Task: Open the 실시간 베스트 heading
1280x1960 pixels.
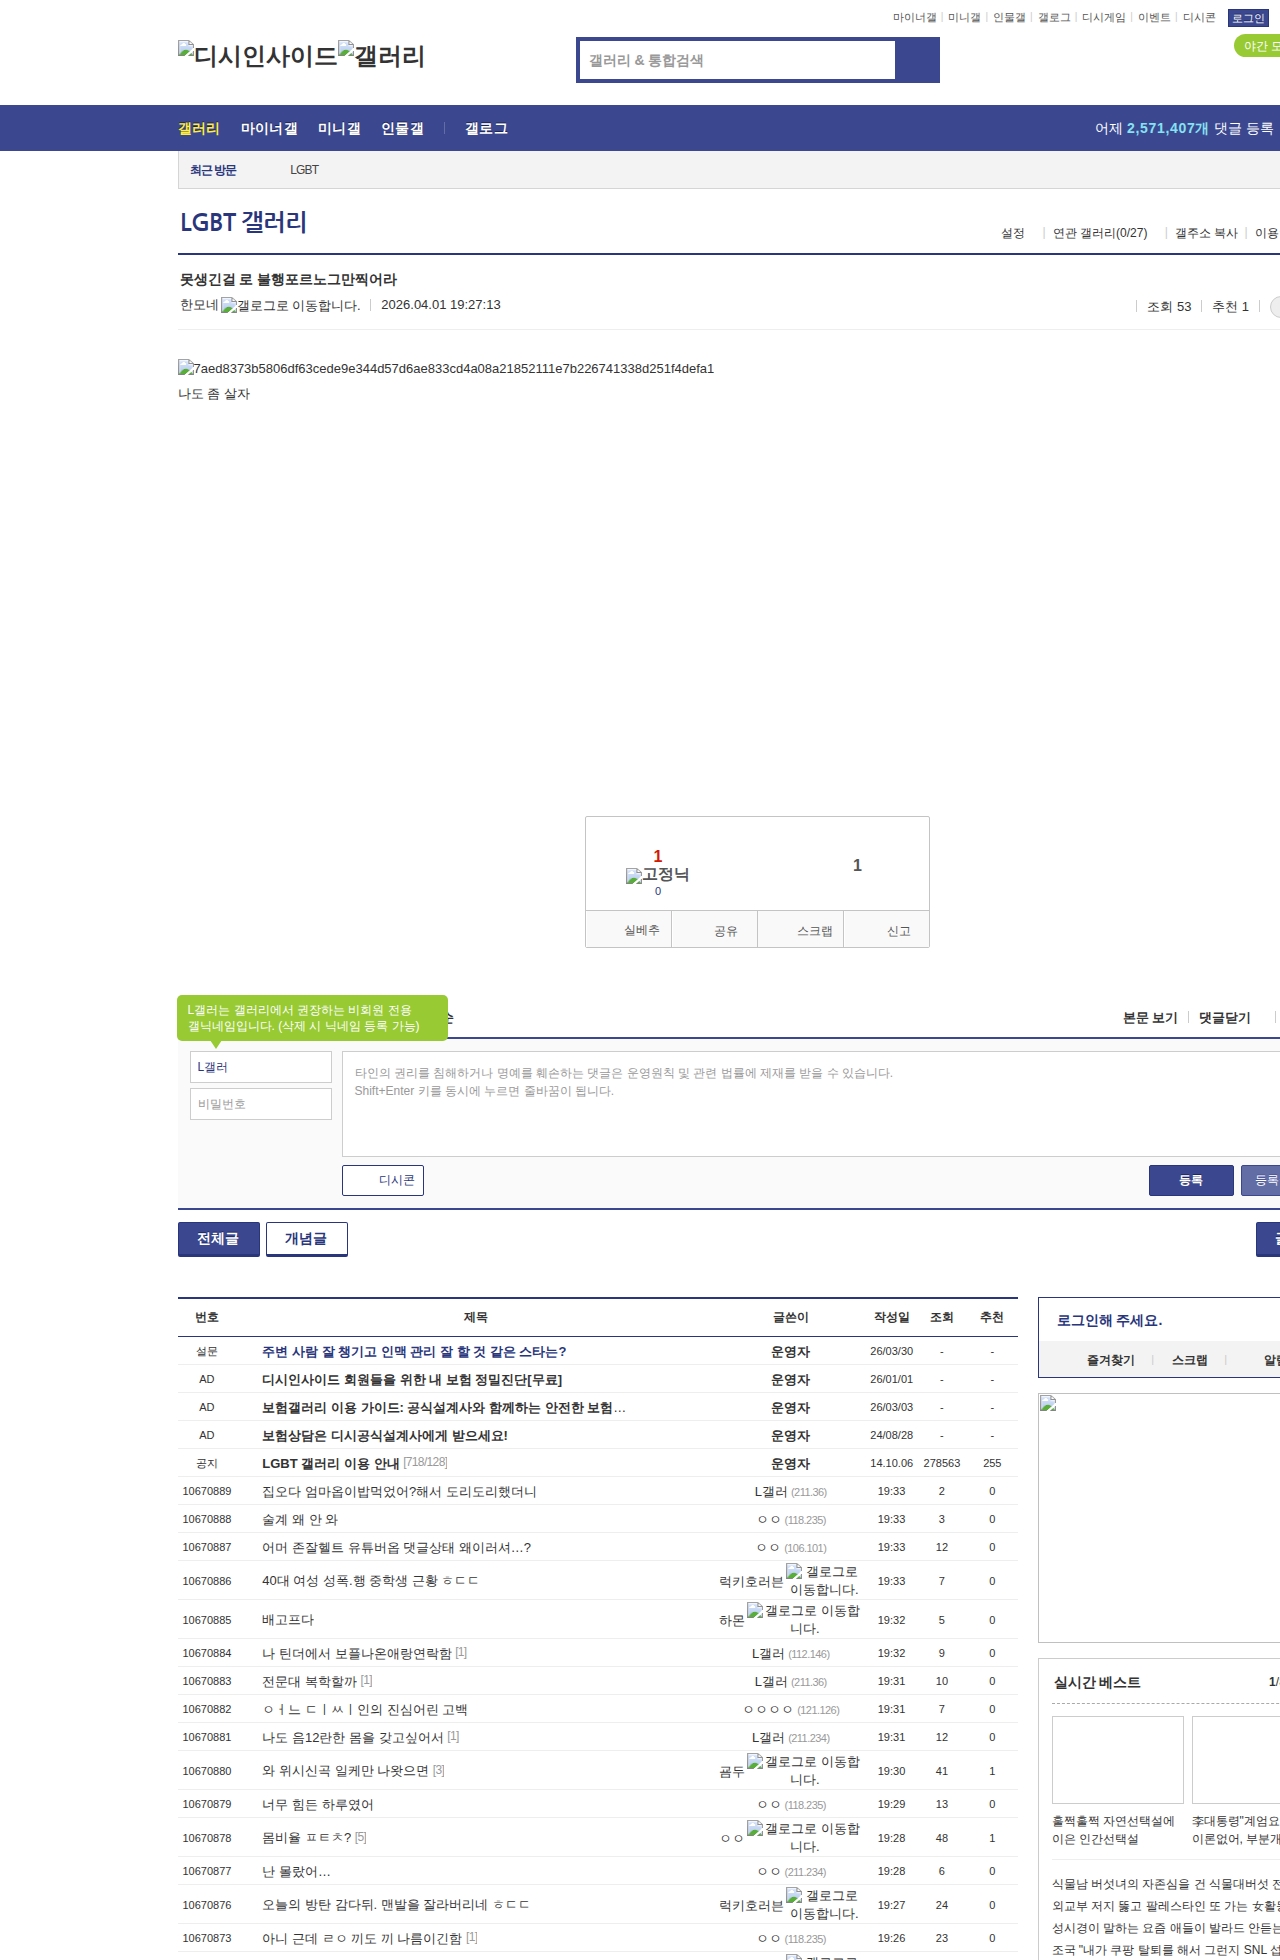Action: click(x=1097, y=1682)
